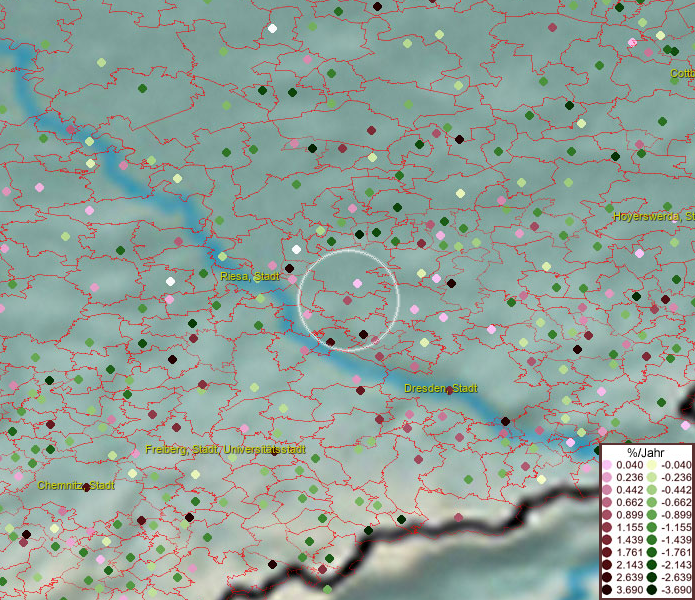Click the 1.155 legend value text
Image resolution: width=695 pixels, height=600 pixels.
[x=629, y=527]
